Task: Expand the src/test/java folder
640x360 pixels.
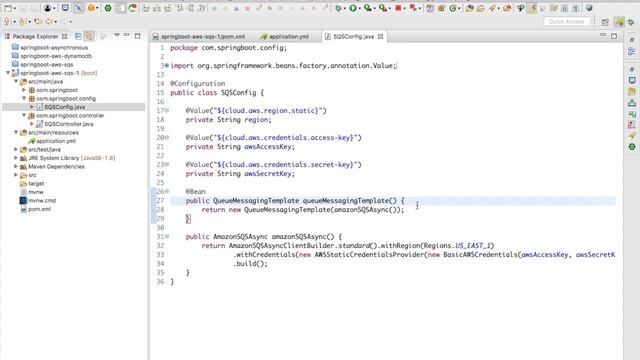Action: click(x=16, y=149)
